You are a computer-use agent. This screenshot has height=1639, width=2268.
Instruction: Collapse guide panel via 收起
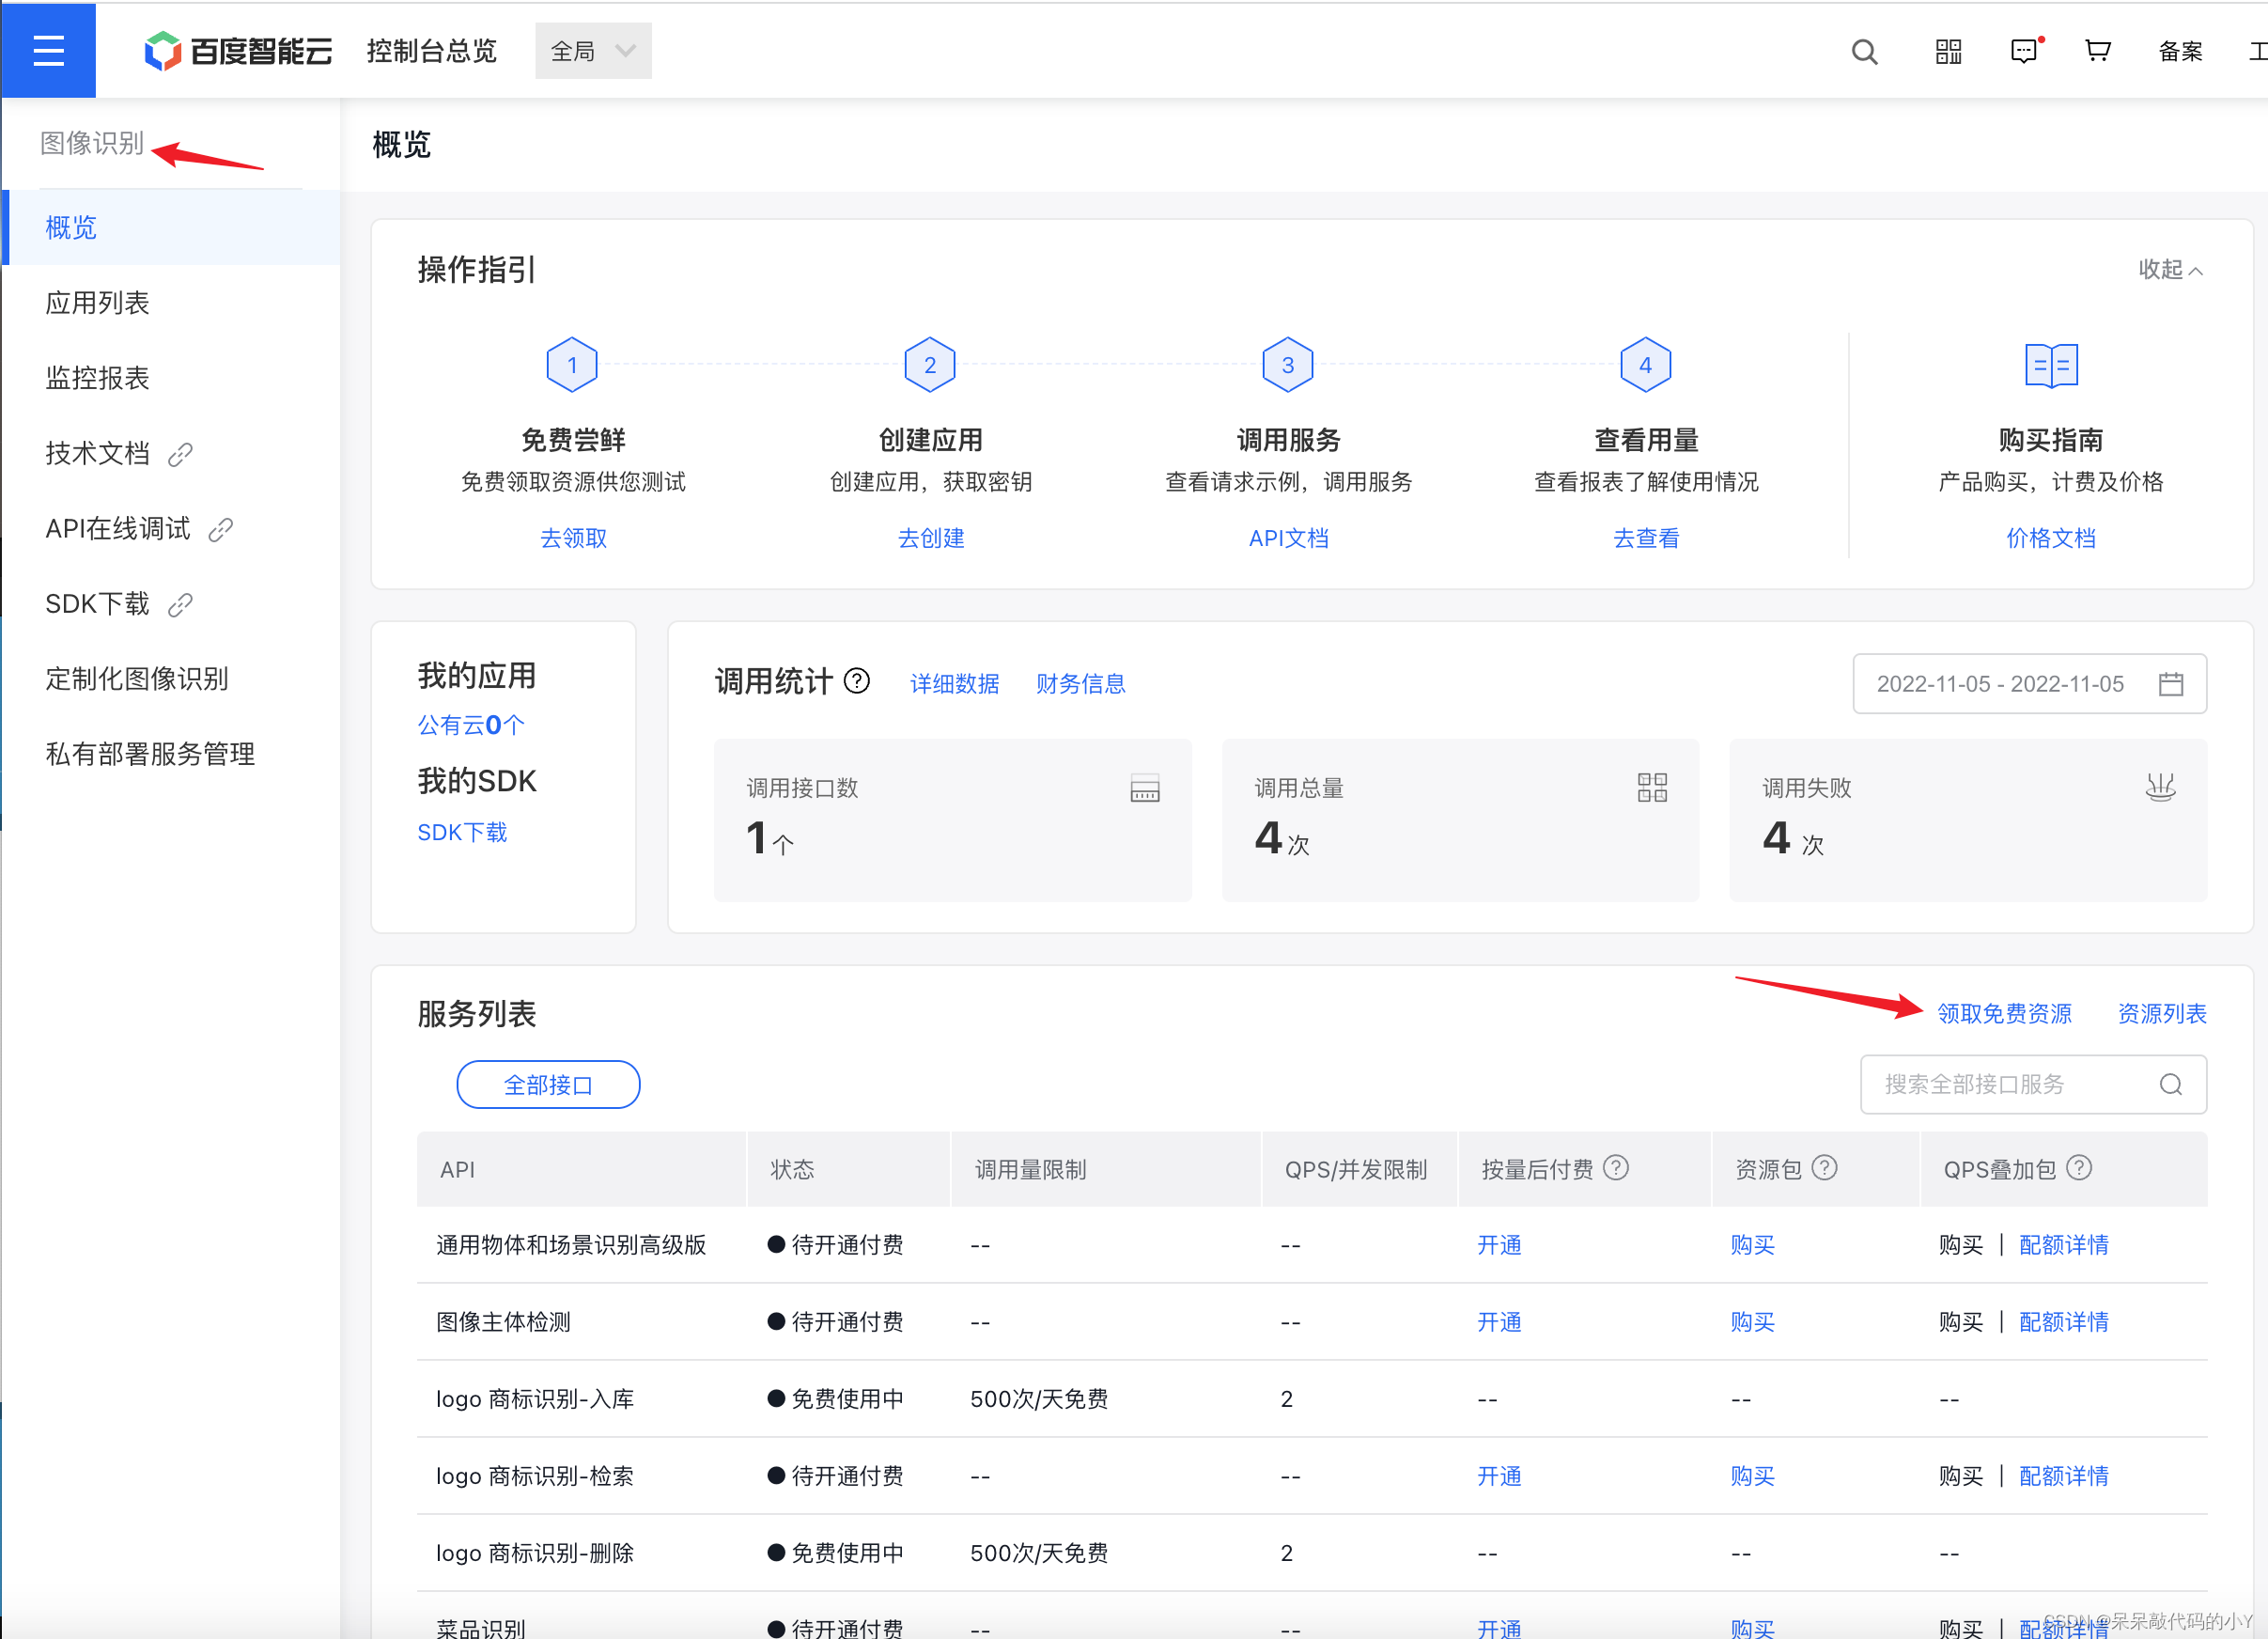(x=2170, y=270)
